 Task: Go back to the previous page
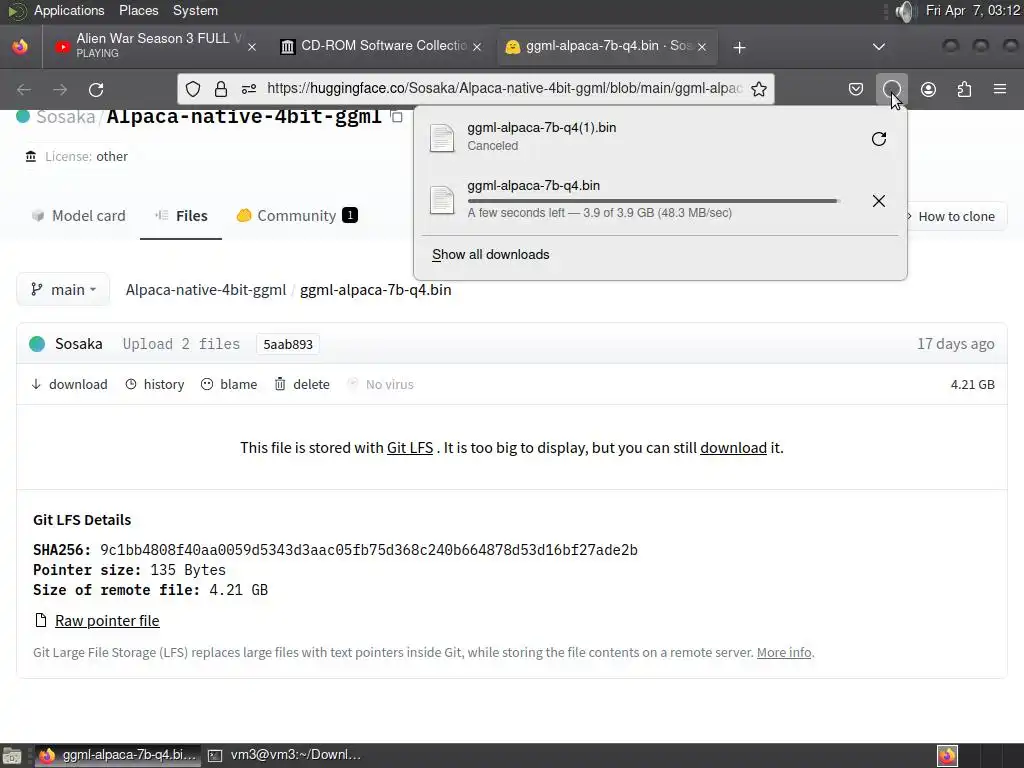(24, 89)
